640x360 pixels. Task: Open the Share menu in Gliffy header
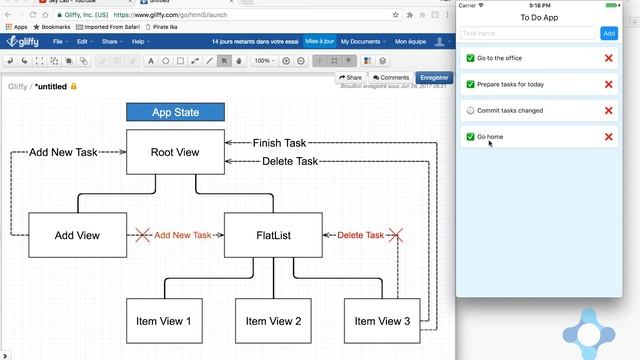tap(112, 42)
